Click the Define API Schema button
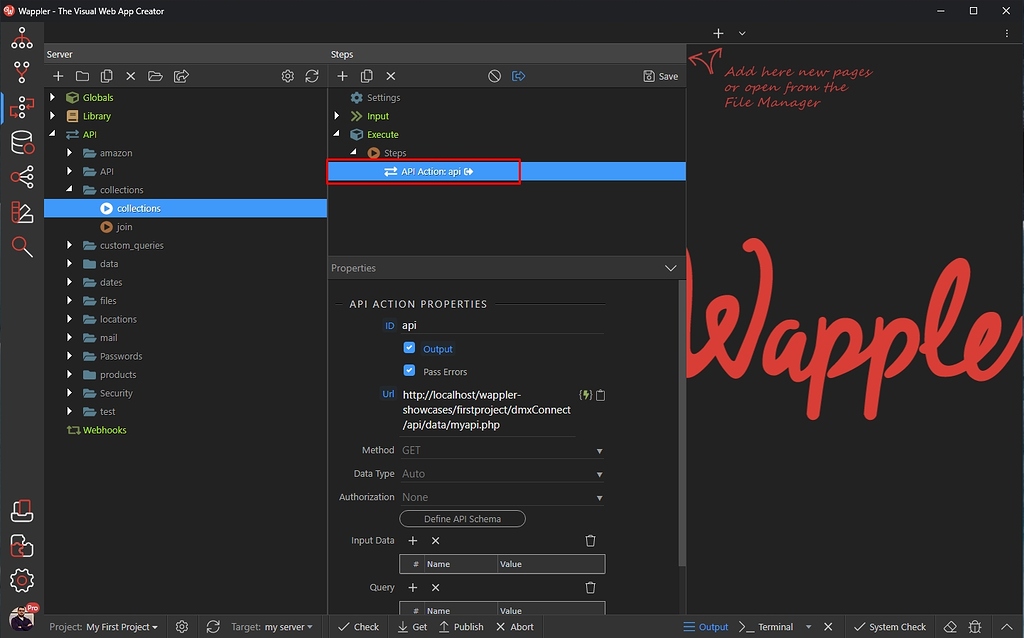 (x=461, y=518)
